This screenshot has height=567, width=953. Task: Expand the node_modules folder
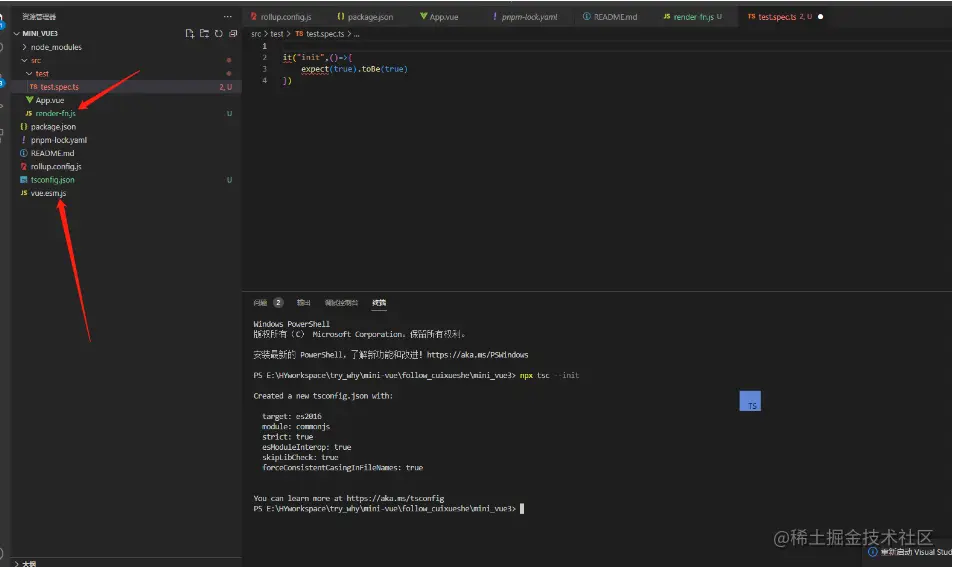[24, 47]
